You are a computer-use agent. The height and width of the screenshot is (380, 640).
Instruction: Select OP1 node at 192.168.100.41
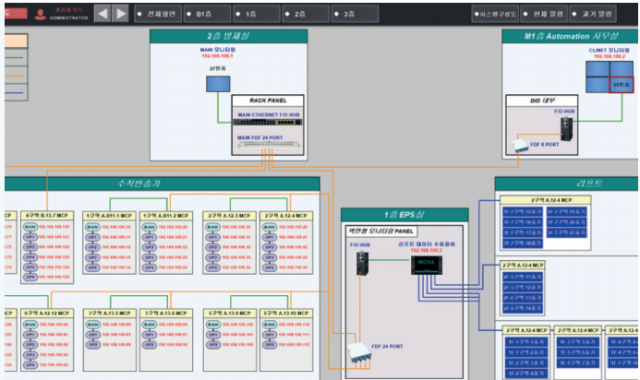pos(269,237)
